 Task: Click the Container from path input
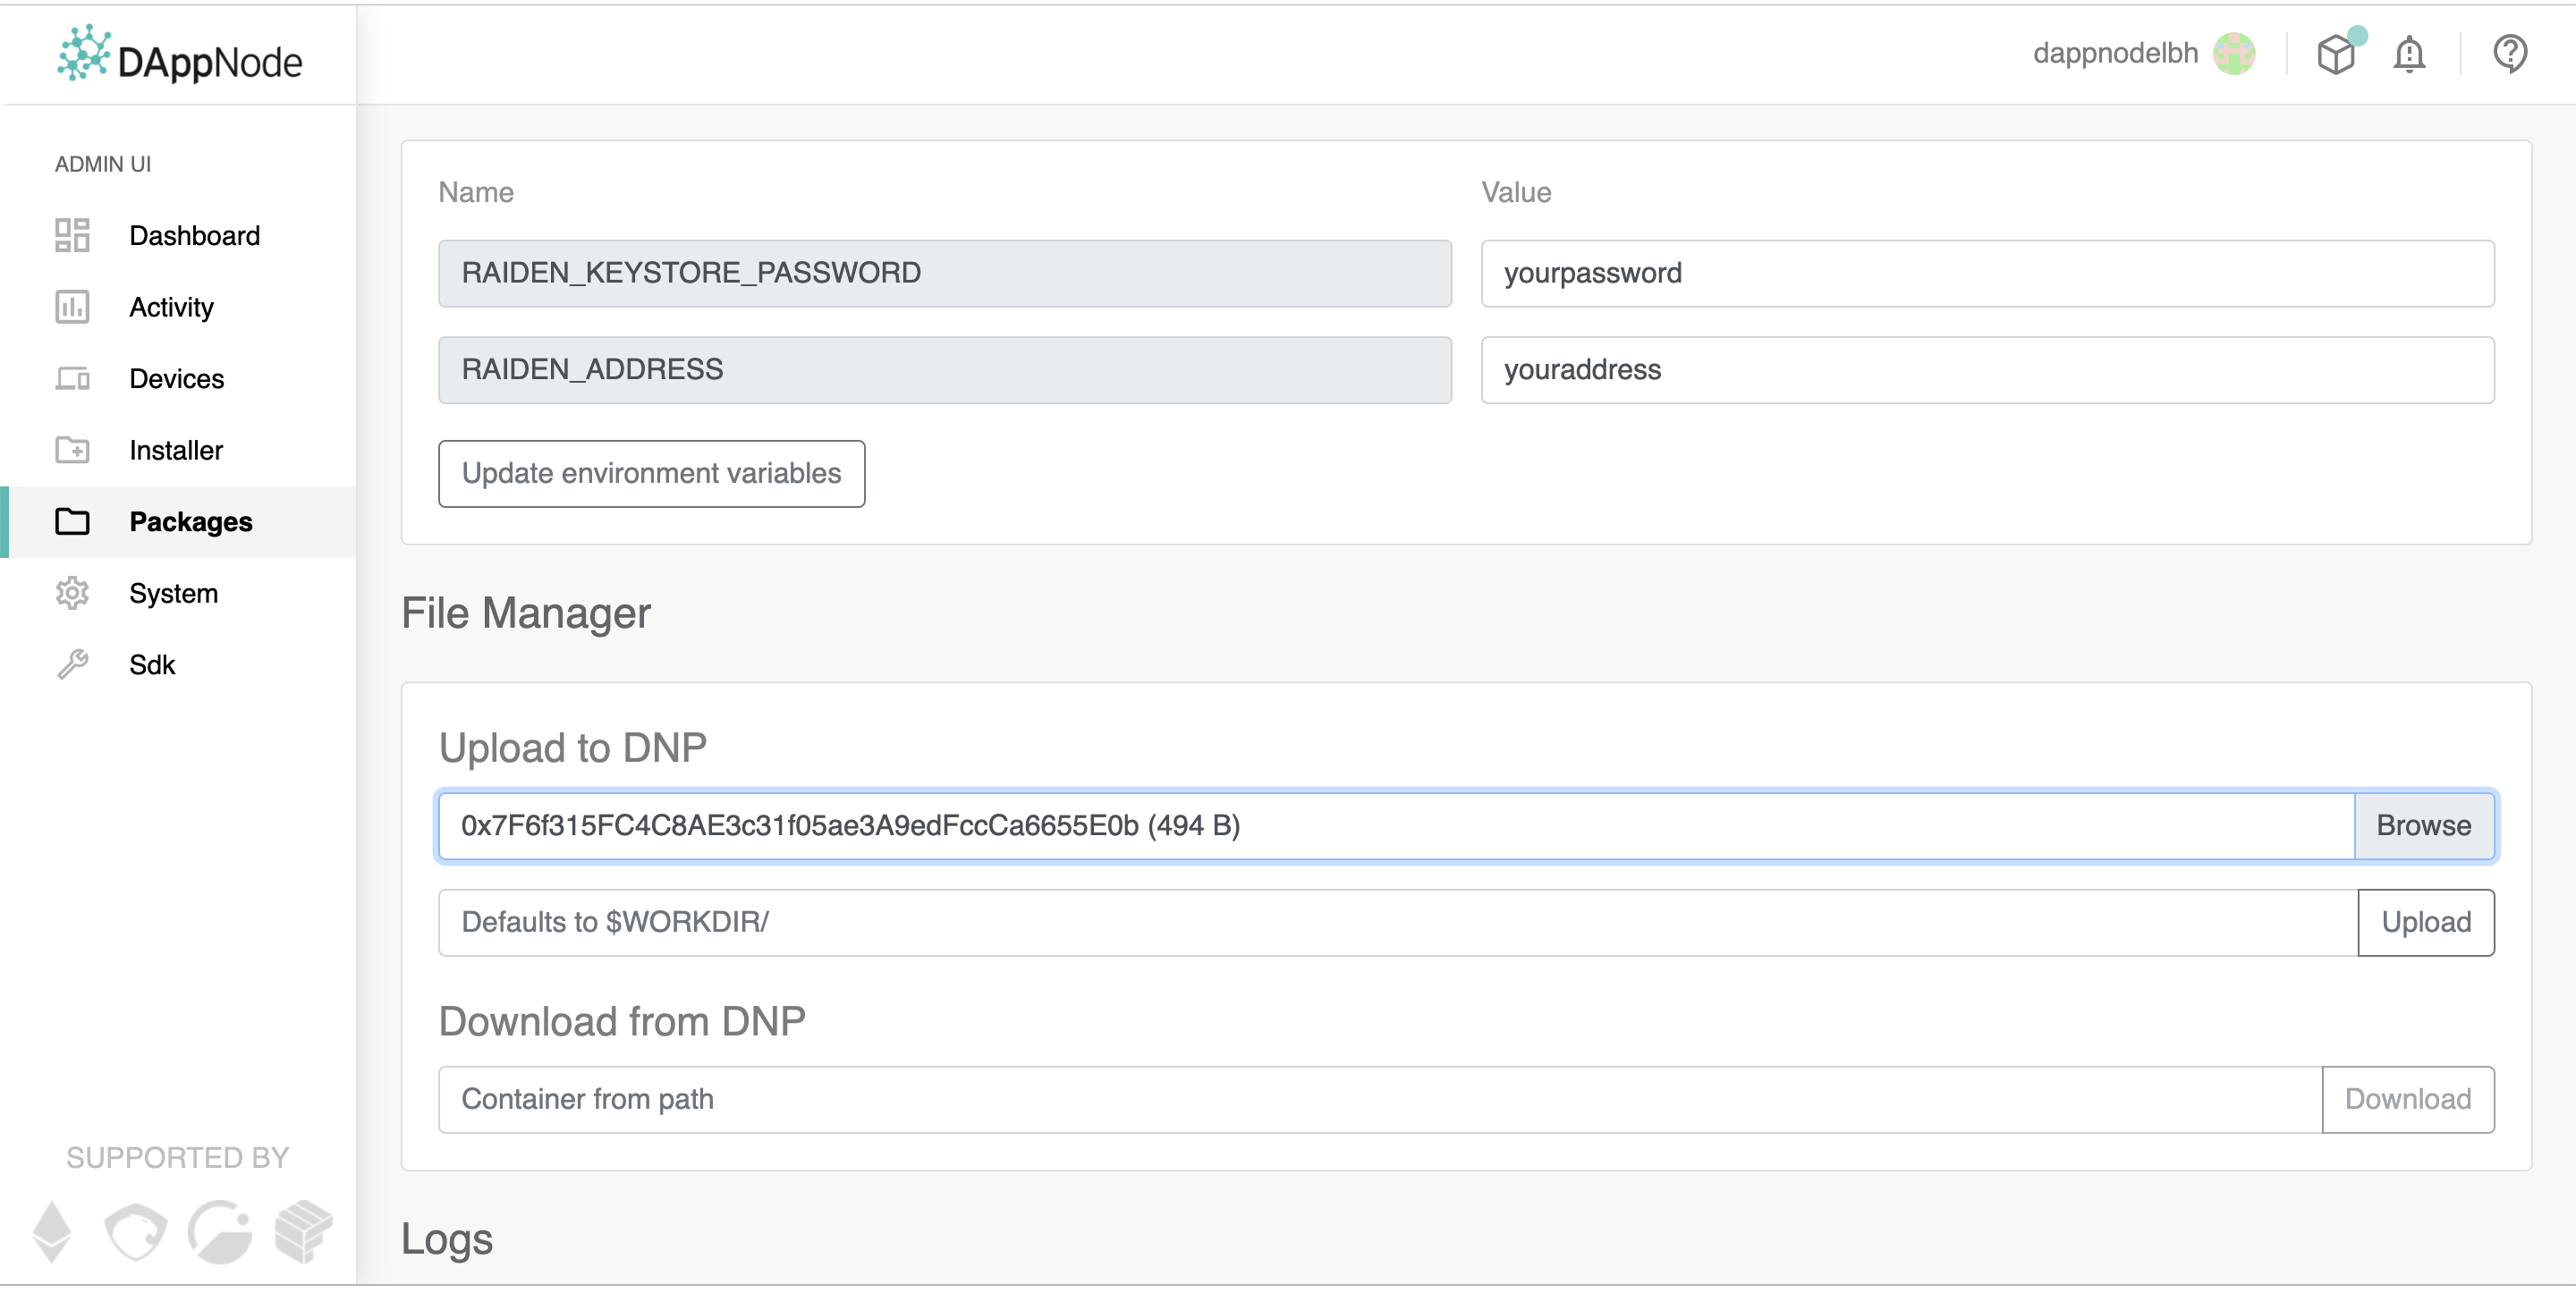1378,1100
